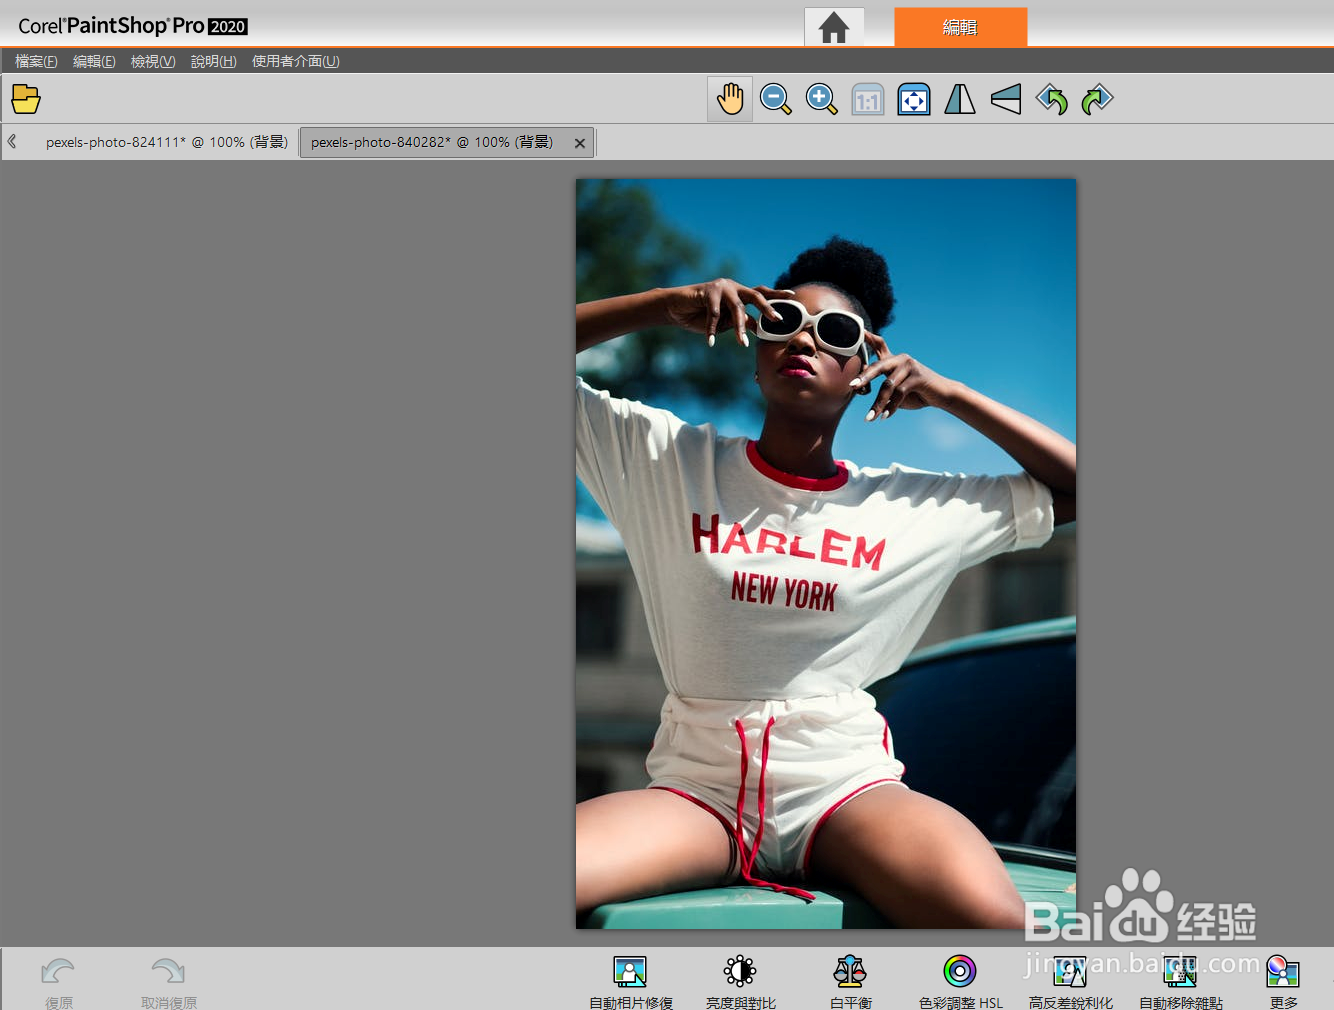Flip the image horizontally (mirror)
Viewport: 1334px width, 1010px height.
pyautogui.click(x=960, y=99)
